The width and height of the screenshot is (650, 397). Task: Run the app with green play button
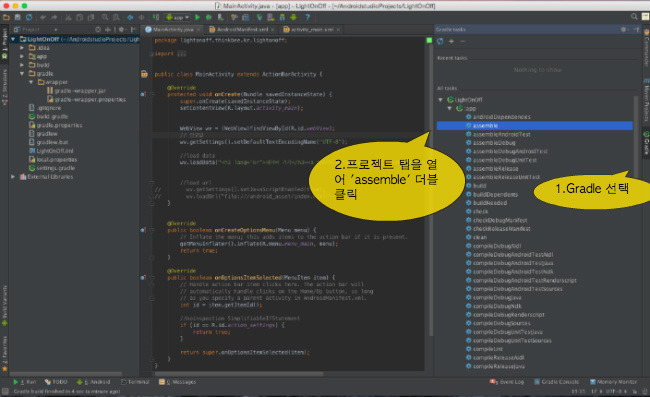click(197, 17)
